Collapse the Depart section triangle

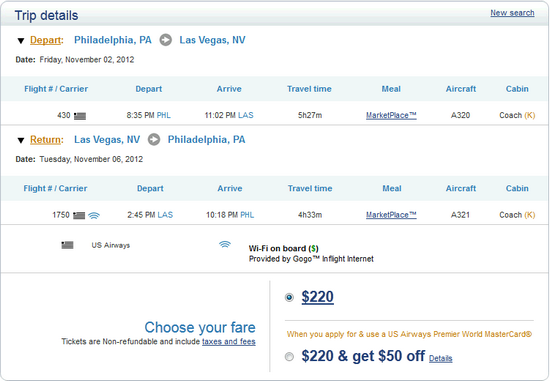tap(21, 41)
